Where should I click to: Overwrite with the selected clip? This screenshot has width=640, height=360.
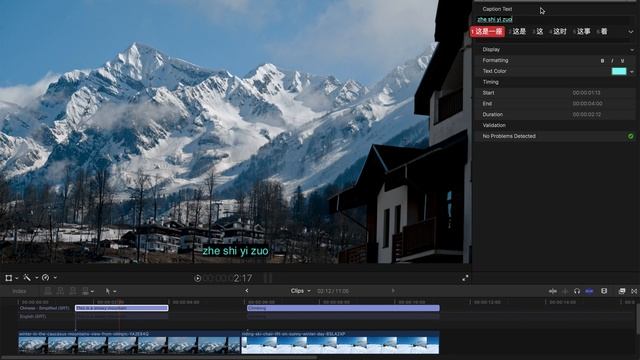point(85,291)
